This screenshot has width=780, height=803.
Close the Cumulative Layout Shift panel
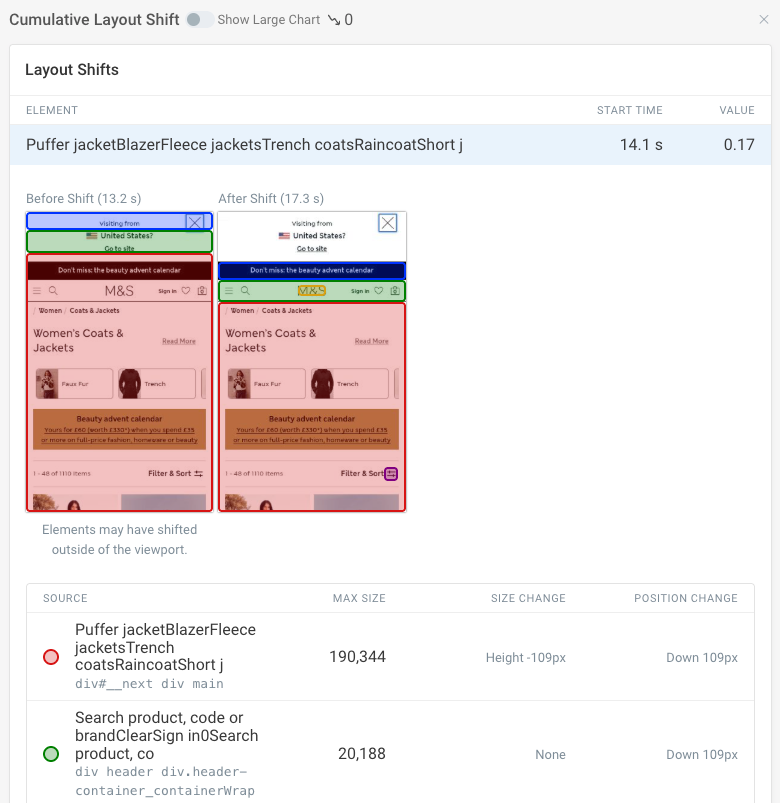[764, 19]
